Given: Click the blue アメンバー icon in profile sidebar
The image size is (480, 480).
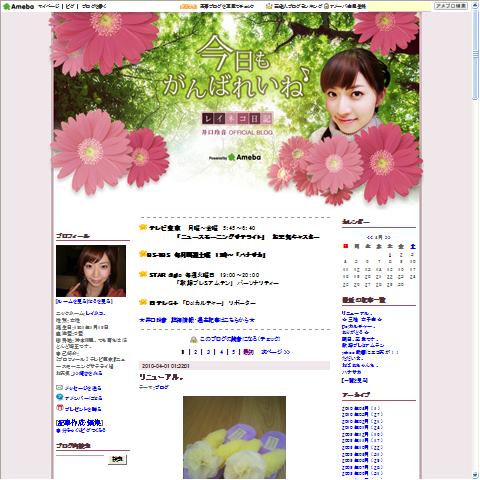Looking at the screenshot, I should click(x=60, y=397).
